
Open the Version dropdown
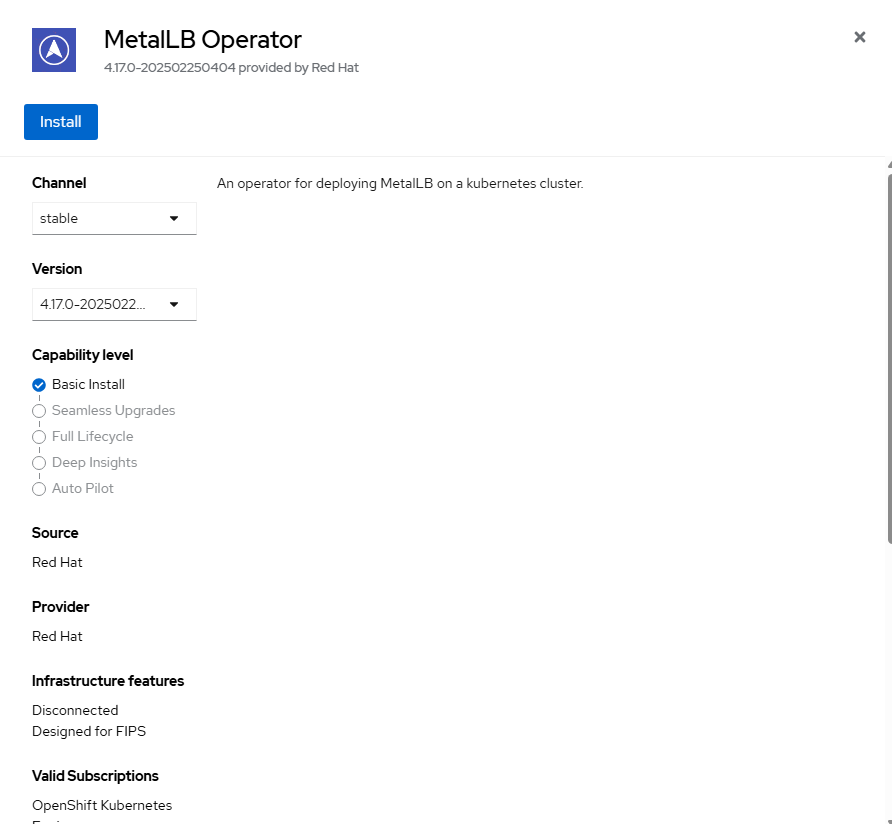[114, 304]
